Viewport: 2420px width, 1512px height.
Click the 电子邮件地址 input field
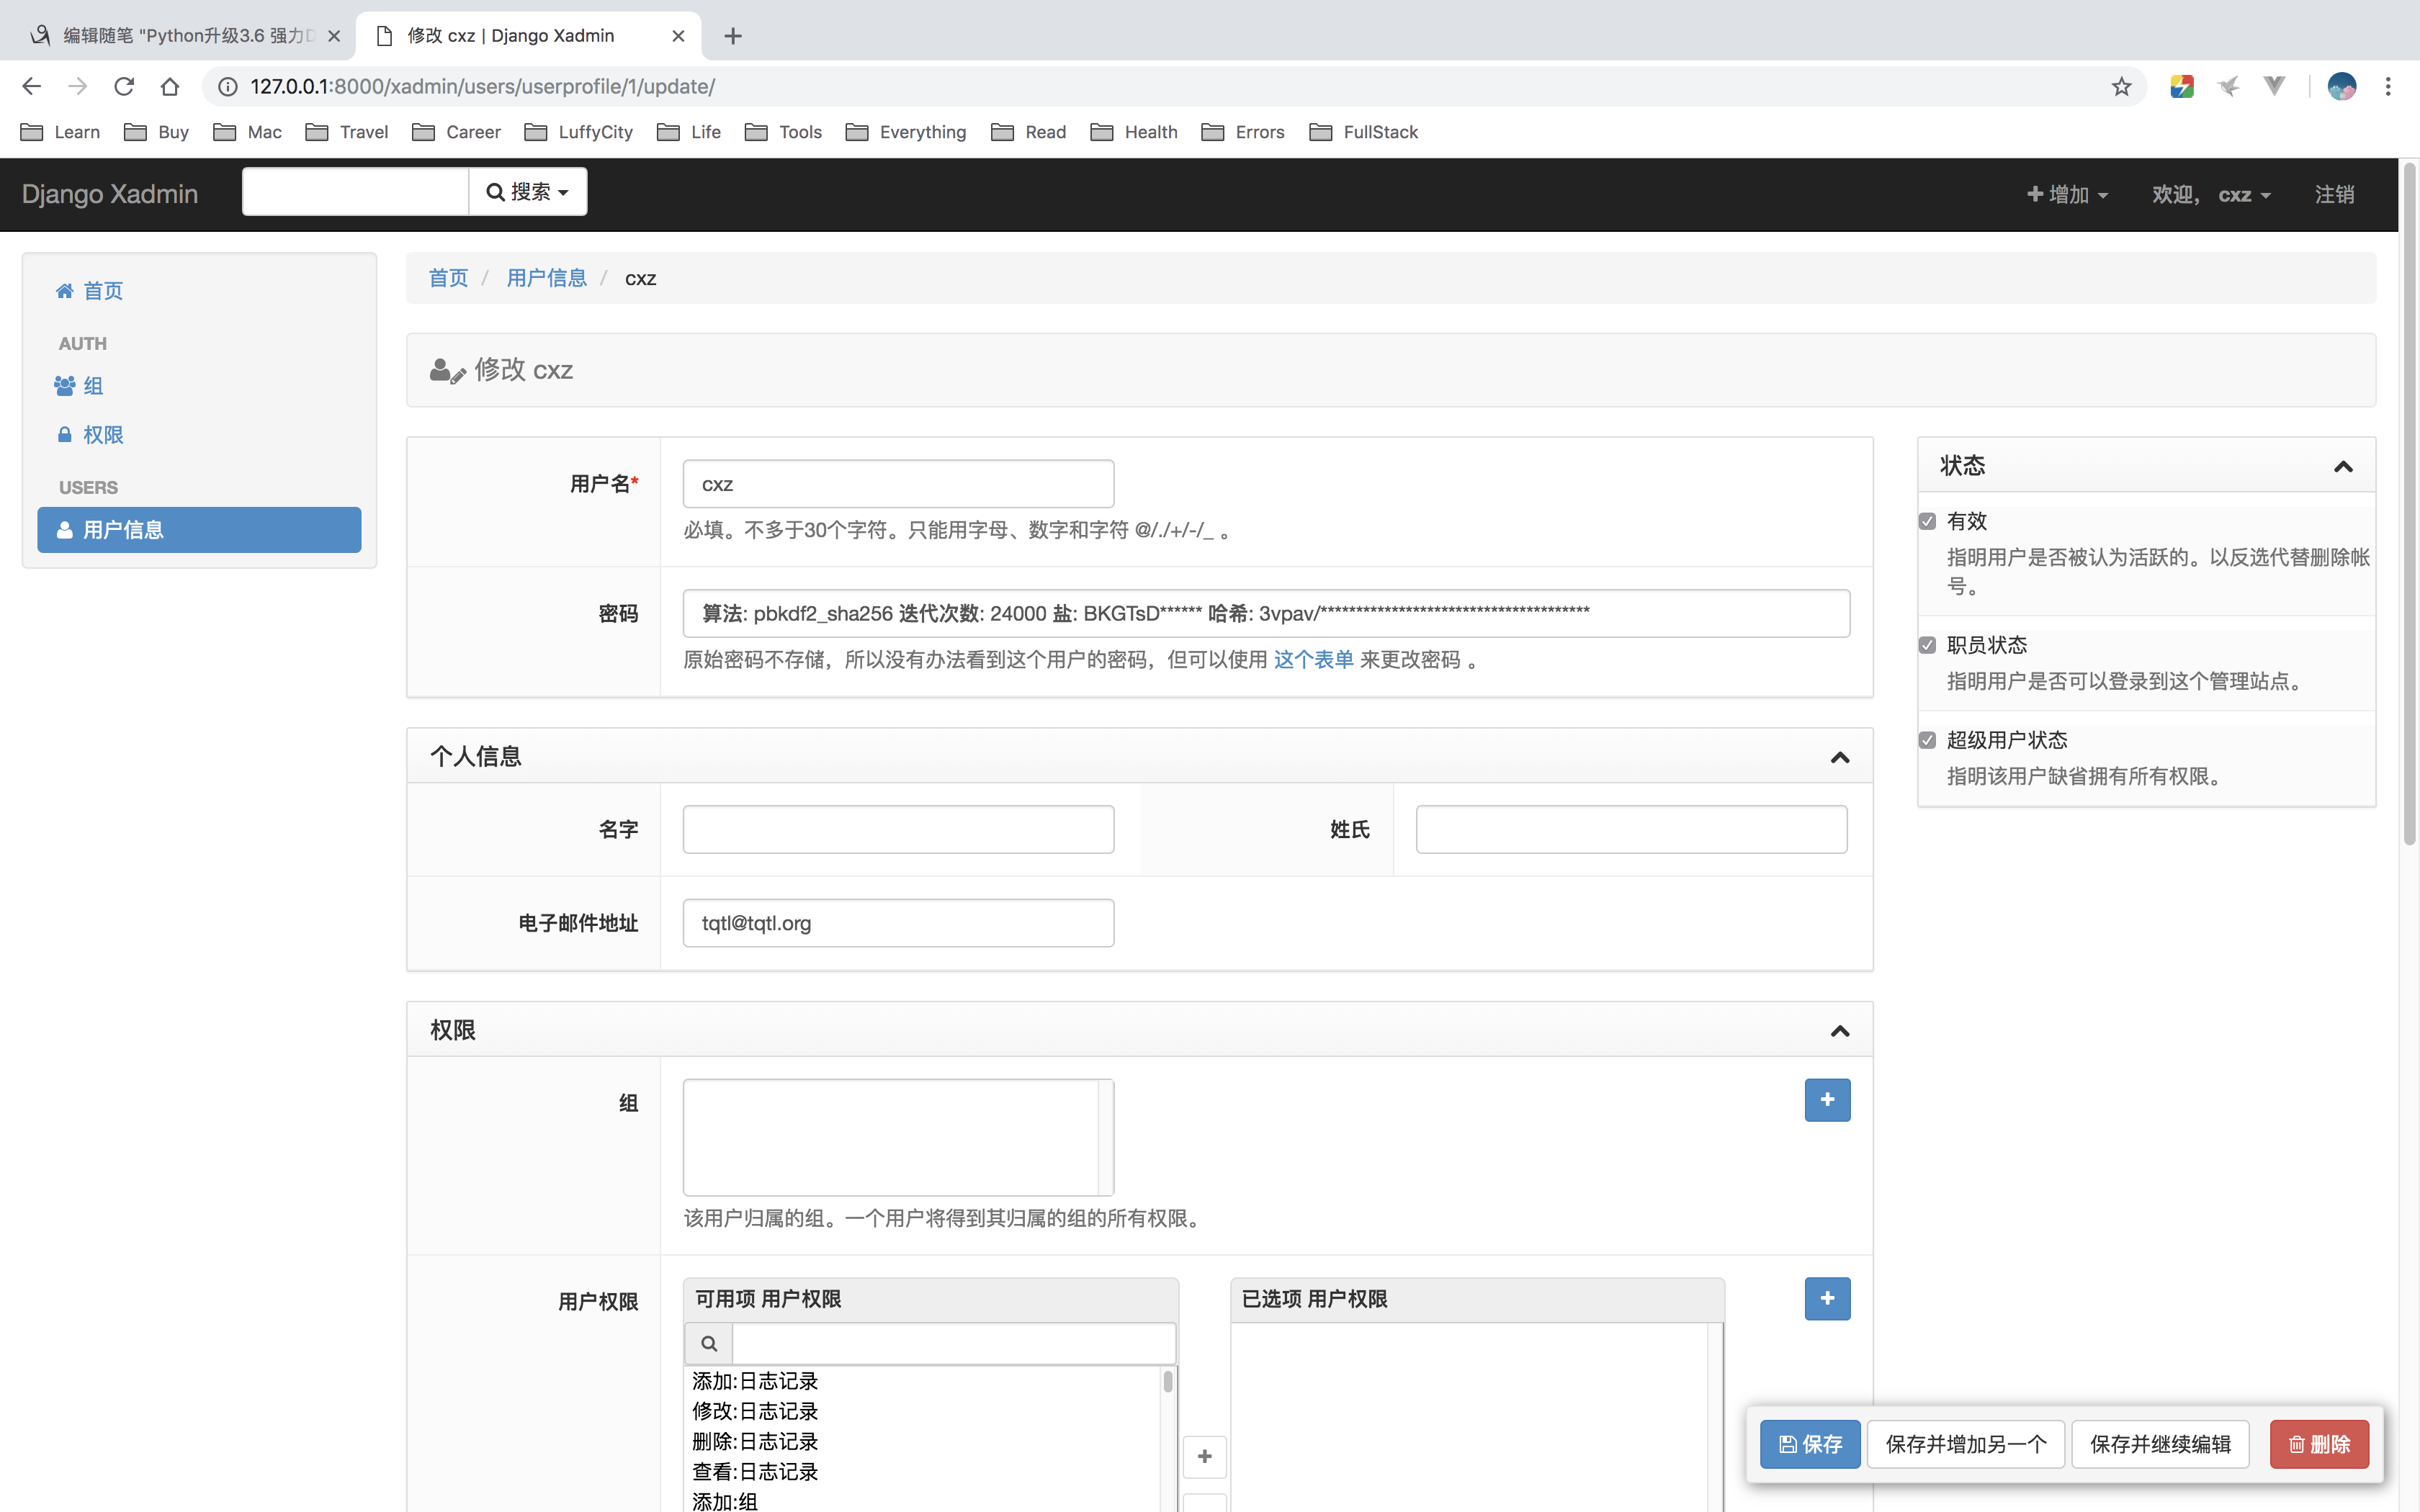[x=897, y=923]
